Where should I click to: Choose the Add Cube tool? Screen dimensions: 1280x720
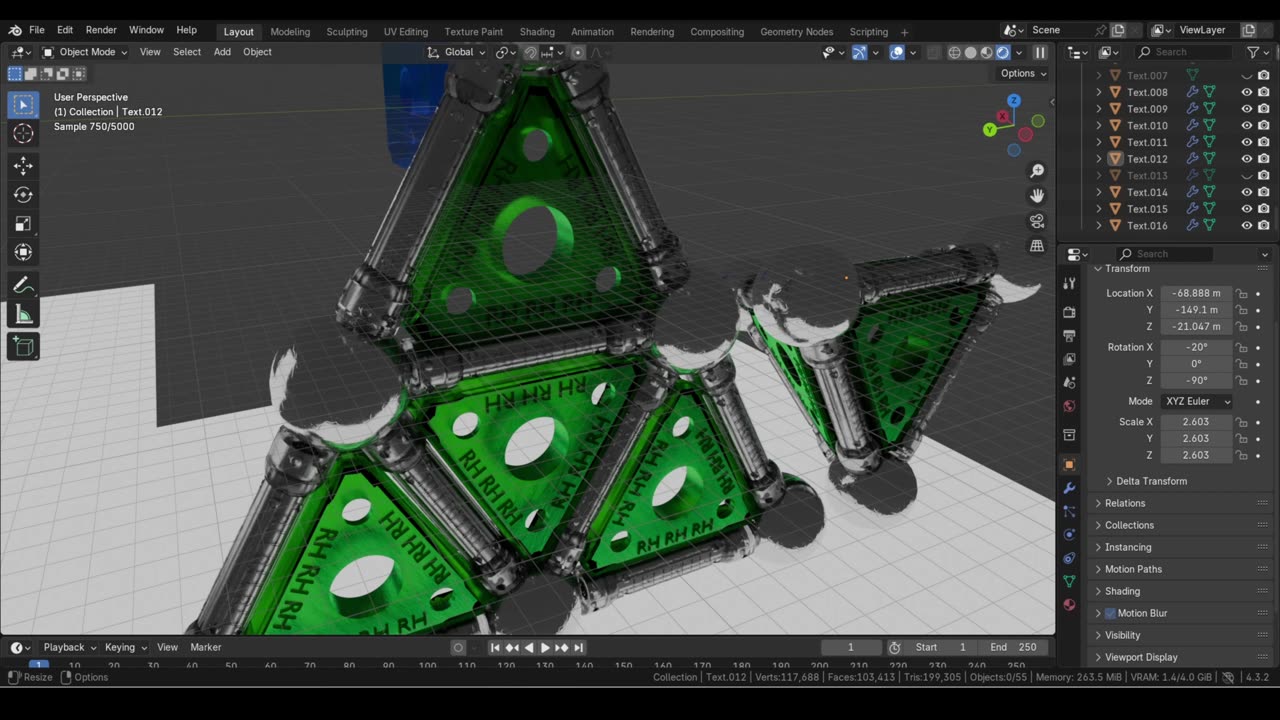click(23, 347)
